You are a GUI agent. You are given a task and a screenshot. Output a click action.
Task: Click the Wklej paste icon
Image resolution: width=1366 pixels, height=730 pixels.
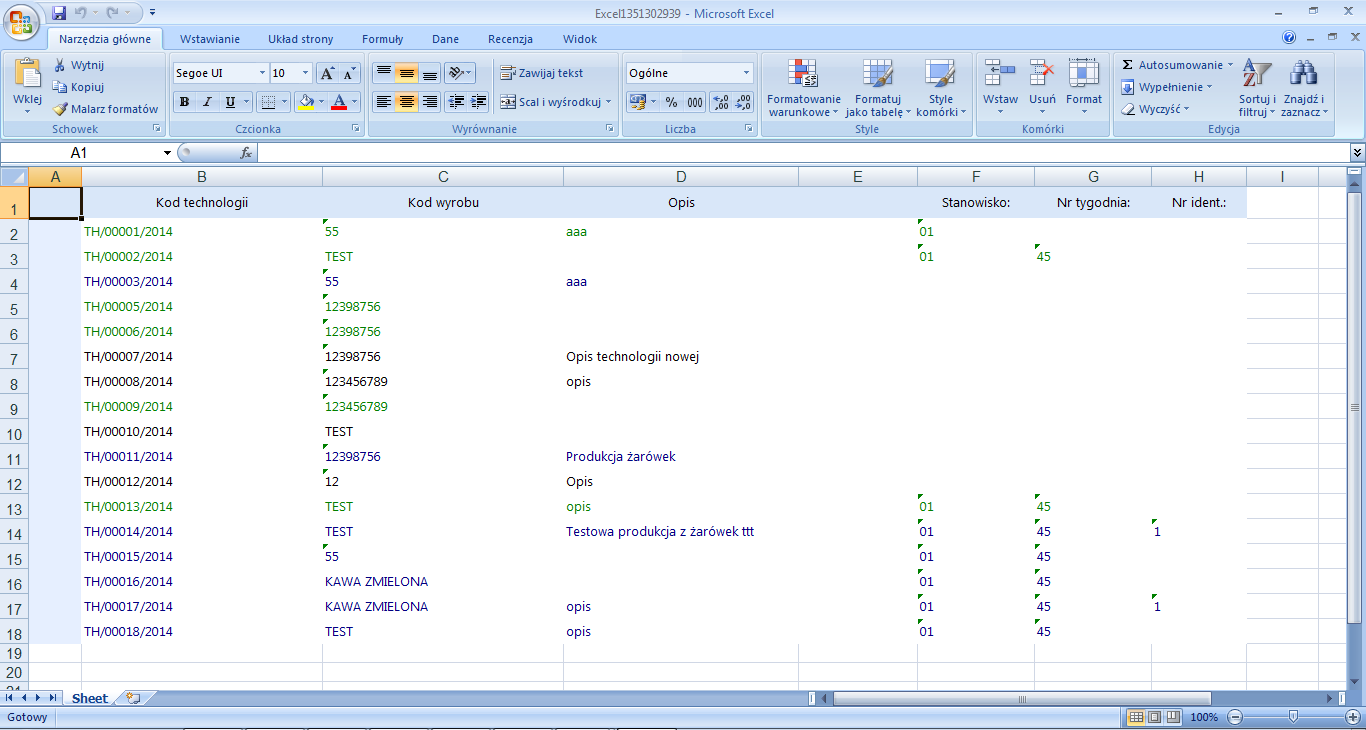point(27,72)
